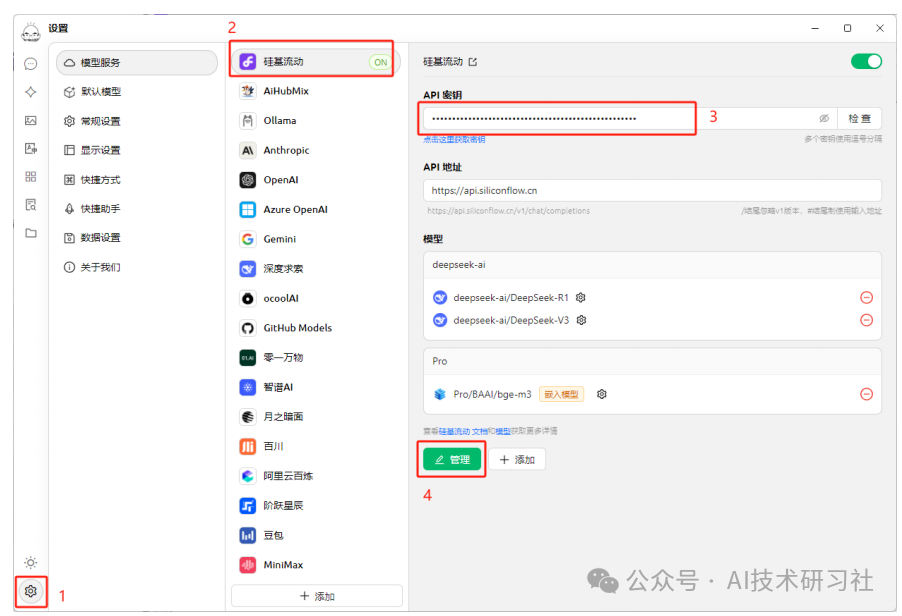Select ocoolAI provider
The image size is (902, 616).
(315, 298)
